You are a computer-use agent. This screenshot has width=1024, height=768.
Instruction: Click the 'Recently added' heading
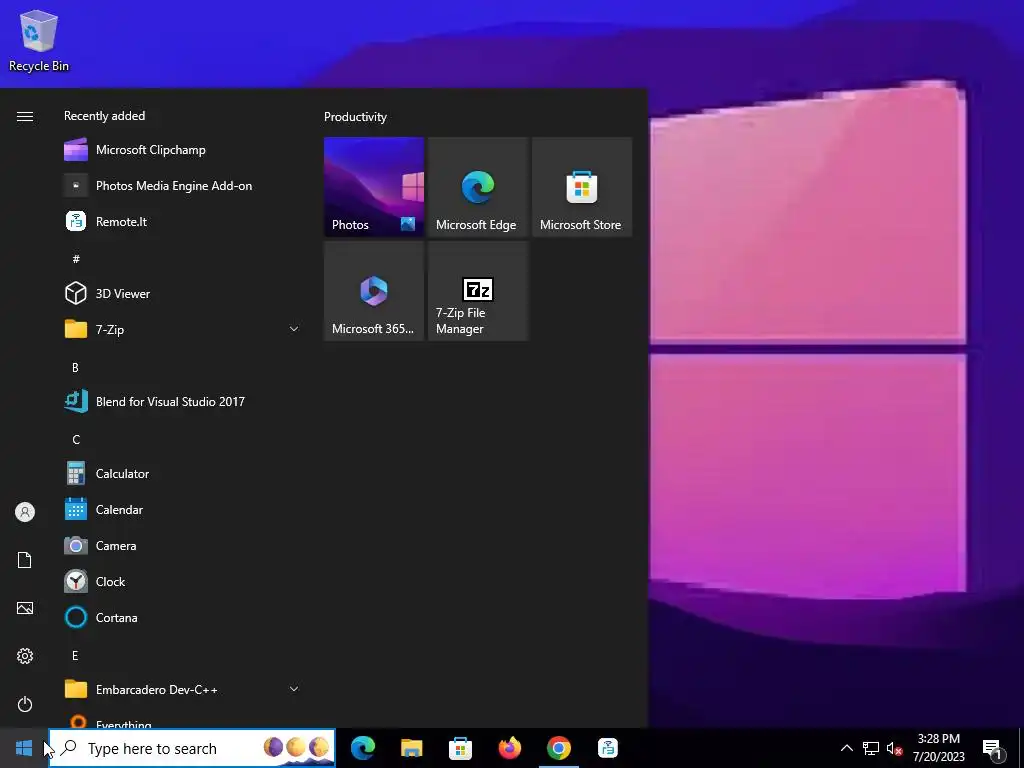point(104,116)
